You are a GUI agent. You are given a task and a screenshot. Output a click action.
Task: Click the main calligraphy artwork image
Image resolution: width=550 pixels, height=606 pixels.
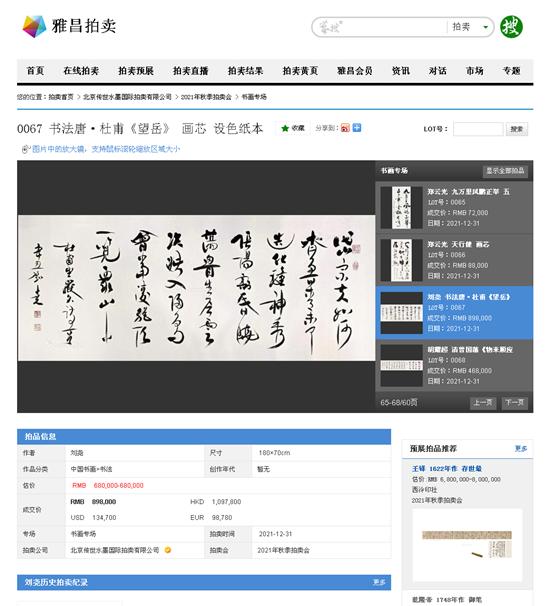[x=196, y=288]
